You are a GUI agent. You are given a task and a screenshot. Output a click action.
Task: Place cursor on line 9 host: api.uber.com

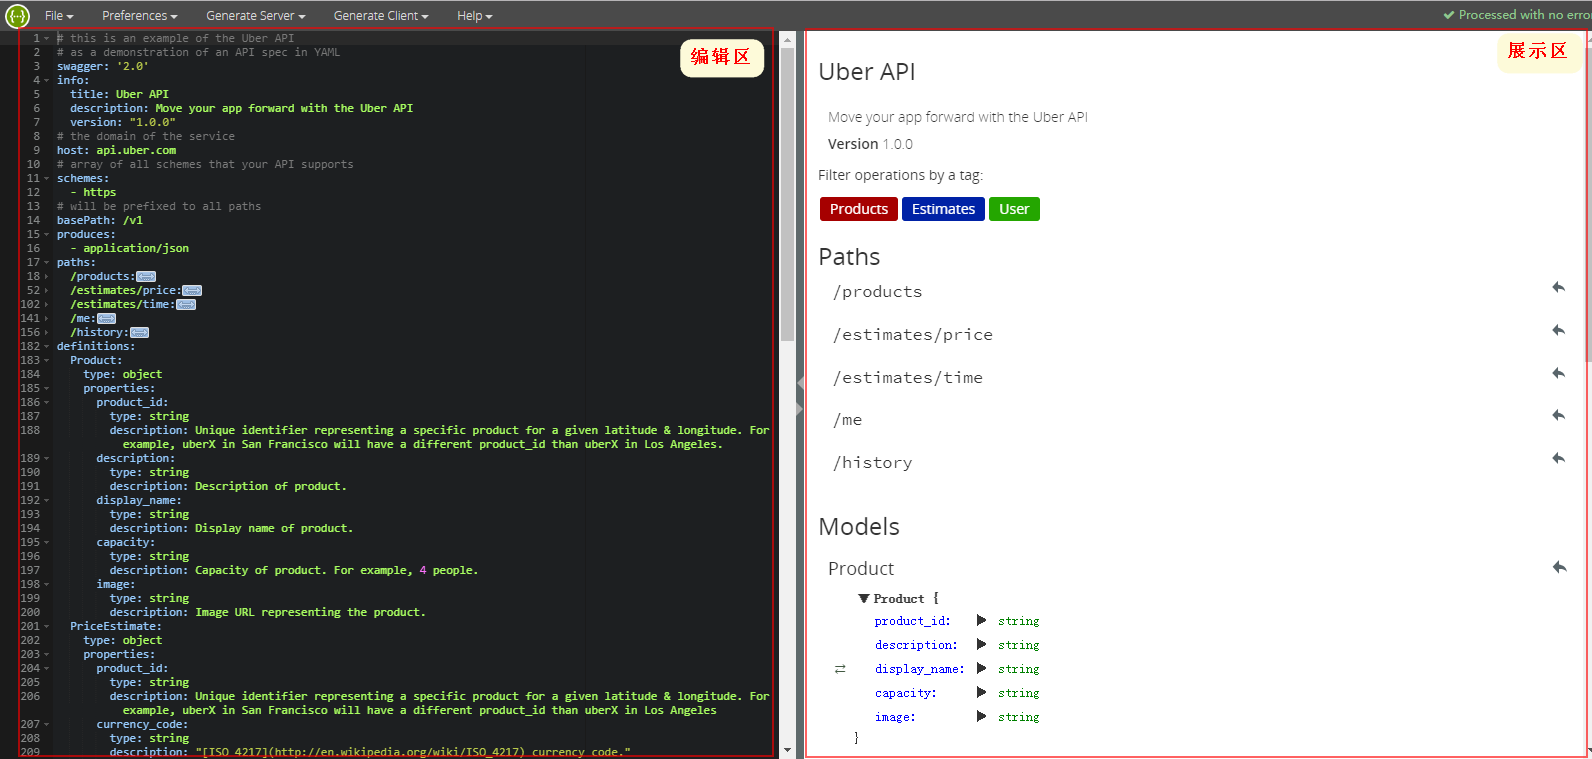[x=116, y=151]
